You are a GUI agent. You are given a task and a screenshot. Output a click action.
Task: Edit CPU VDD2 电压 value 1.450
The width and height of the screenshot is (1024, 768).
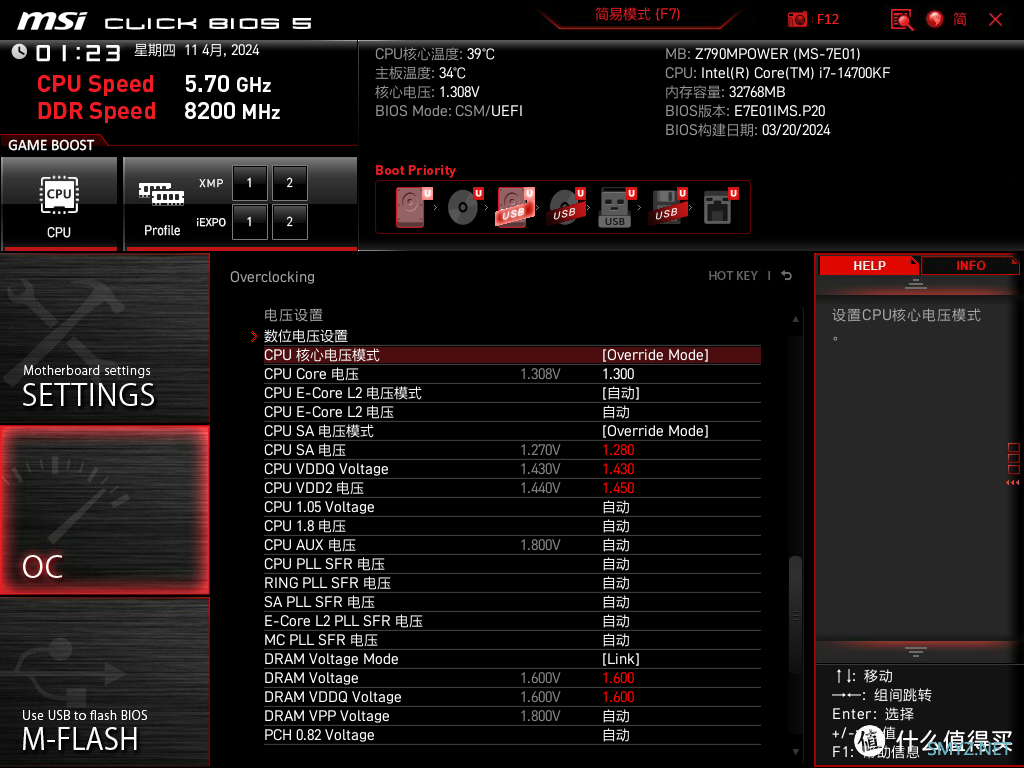tap(618, 488)
